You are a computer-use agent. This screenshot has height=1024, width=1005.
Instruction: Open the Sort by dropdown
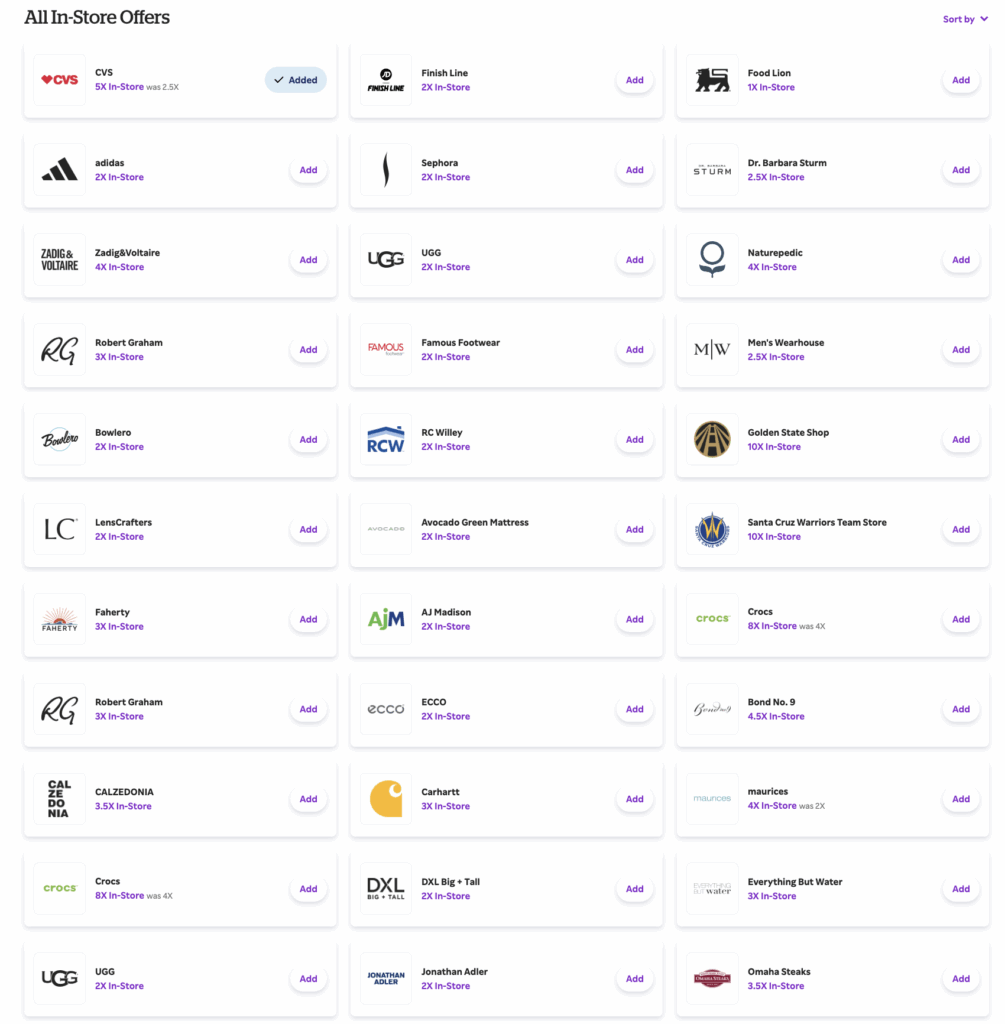(x=965, y=19)
